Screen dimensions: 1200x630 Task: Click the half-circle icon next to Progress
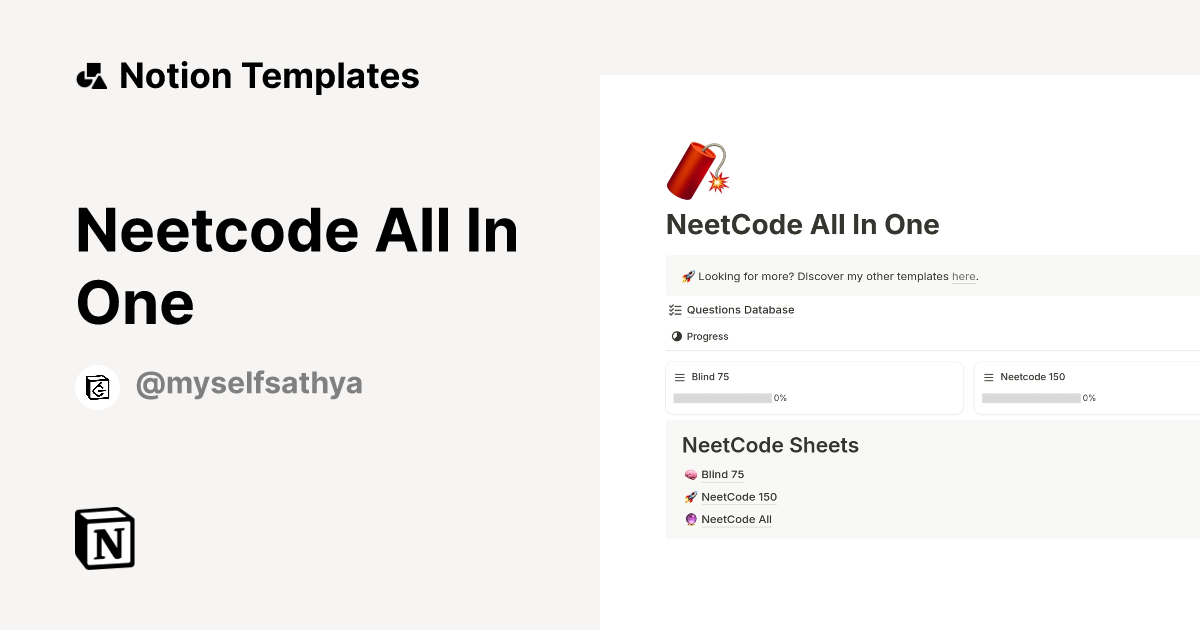(x=677, y=336)
